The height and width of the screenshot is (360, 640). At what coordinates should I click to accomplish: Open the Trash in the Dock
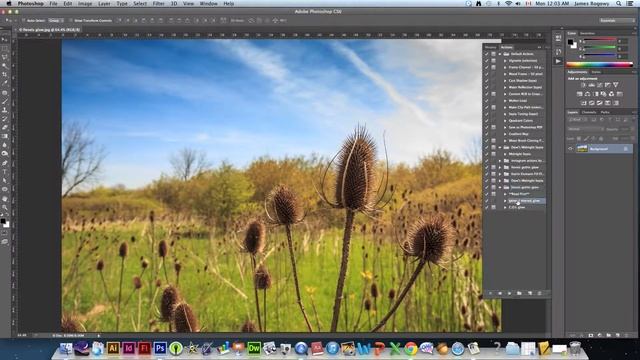[575, 348]
